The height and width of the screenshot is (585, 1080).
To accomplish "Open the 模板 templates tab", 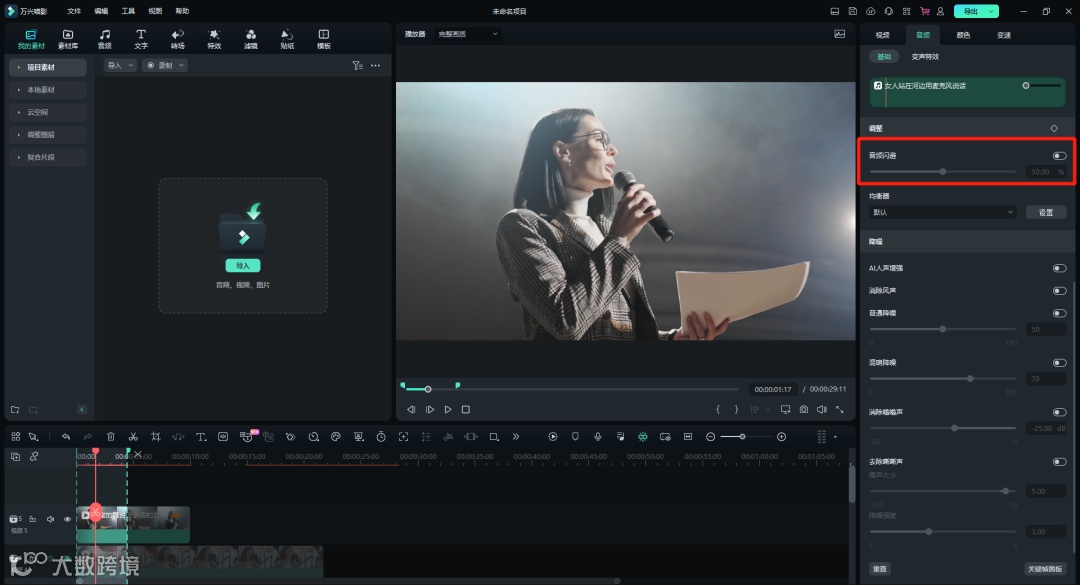I will click(x=324, y=39).
